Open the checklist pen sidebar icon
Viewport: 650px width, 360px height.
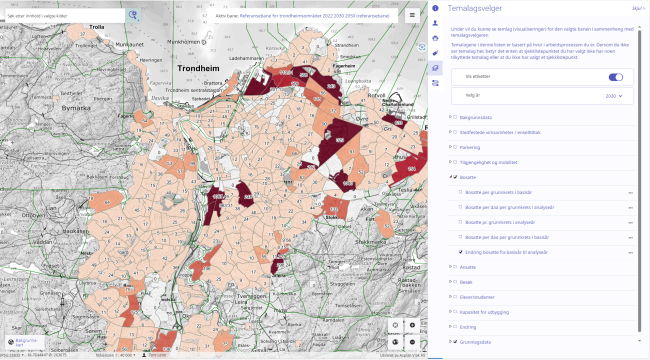click(x=435, y=53)
